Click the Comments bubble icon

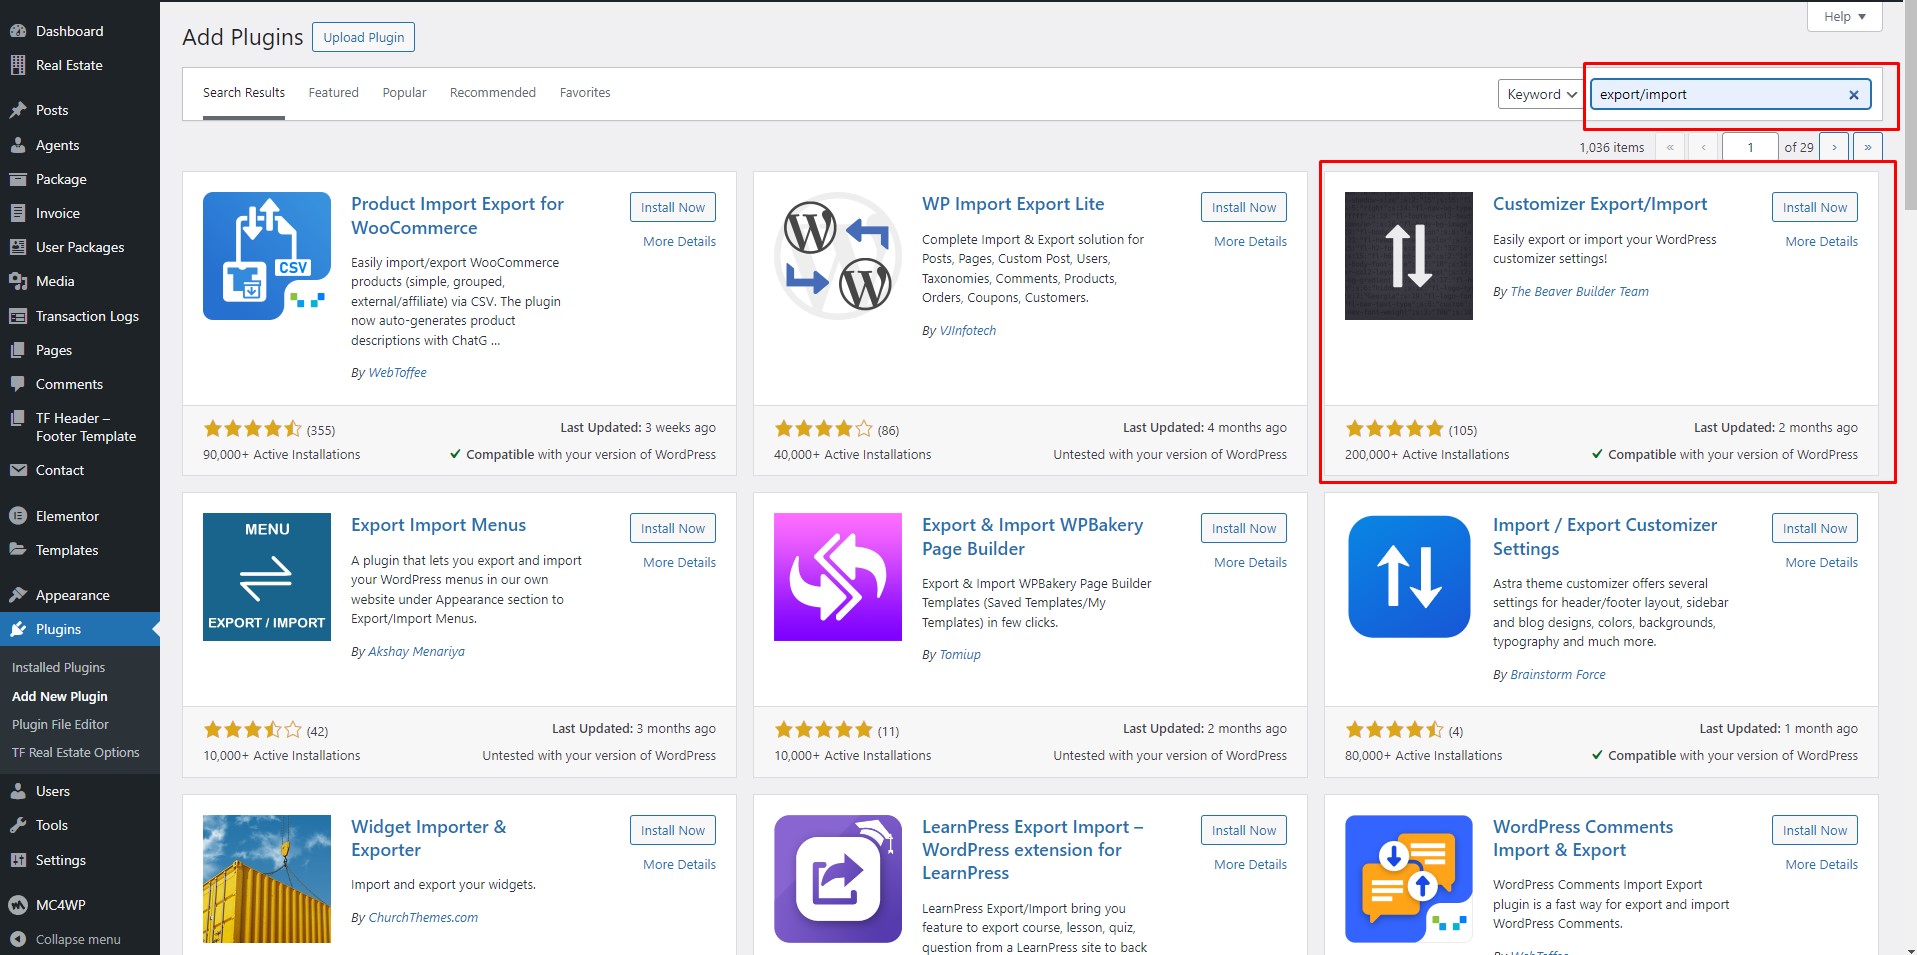point(18,384)
